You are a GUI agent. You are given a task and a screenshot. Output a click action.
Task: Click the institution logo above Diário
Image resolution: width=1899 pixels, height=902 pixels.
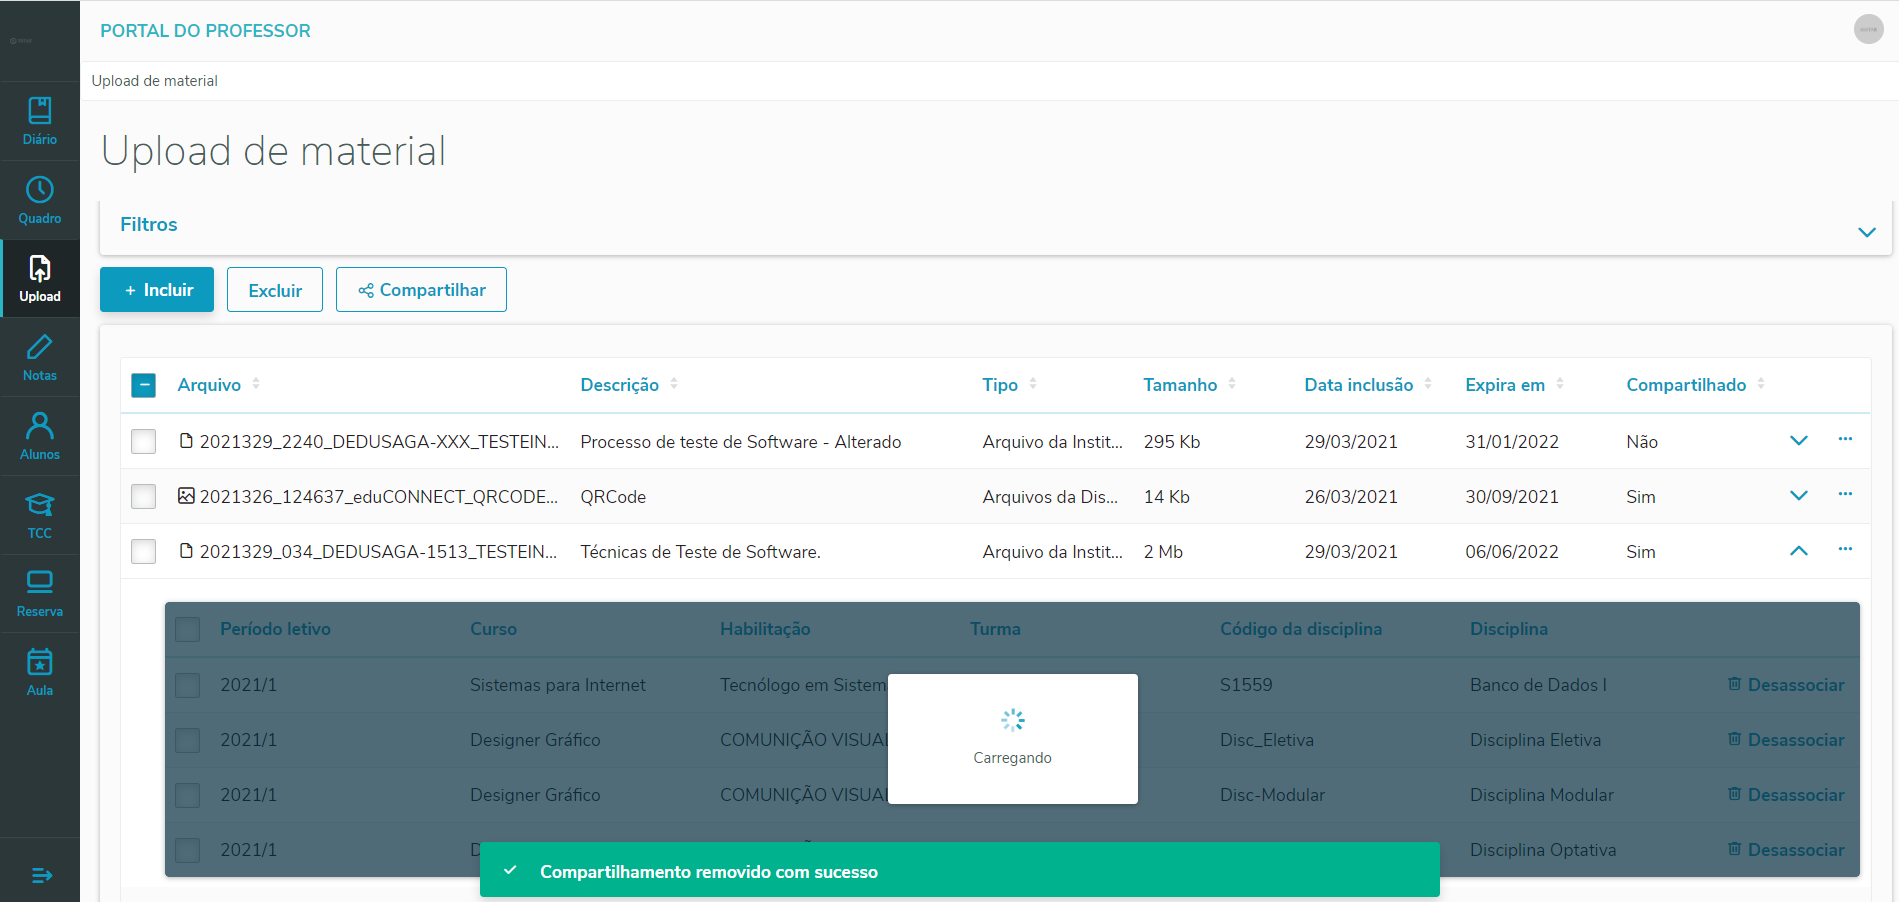21,40
